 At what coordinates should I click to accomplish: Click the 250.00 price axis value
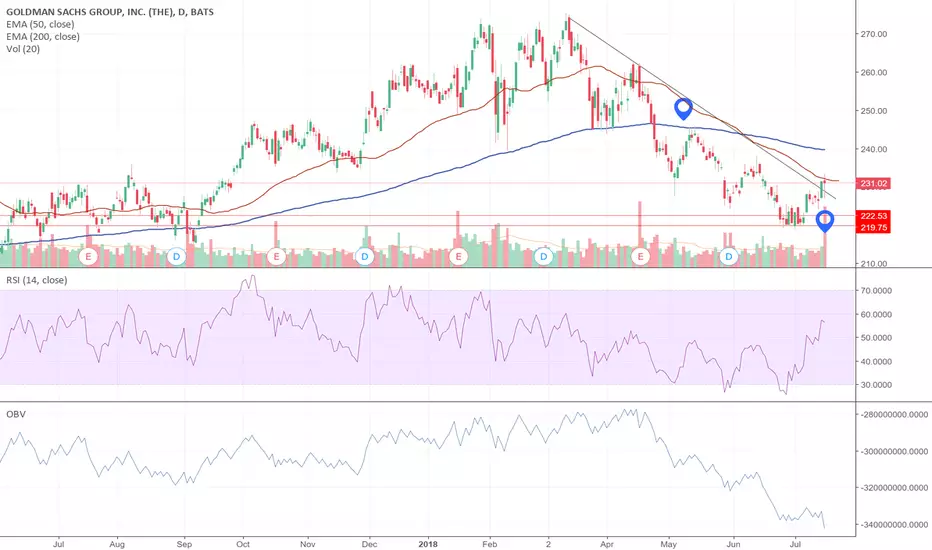coord(874,111)
